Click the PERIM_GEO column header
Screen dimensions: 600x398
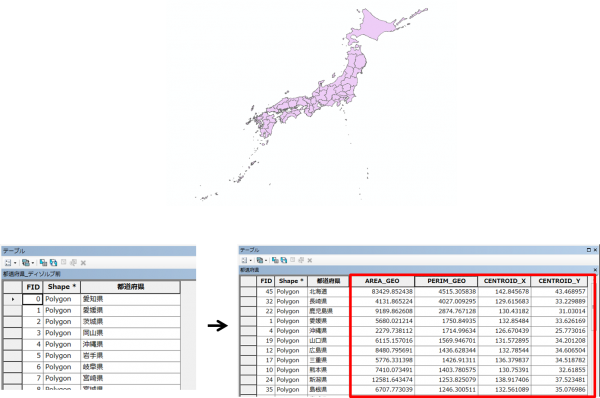(x=447, y=281)
